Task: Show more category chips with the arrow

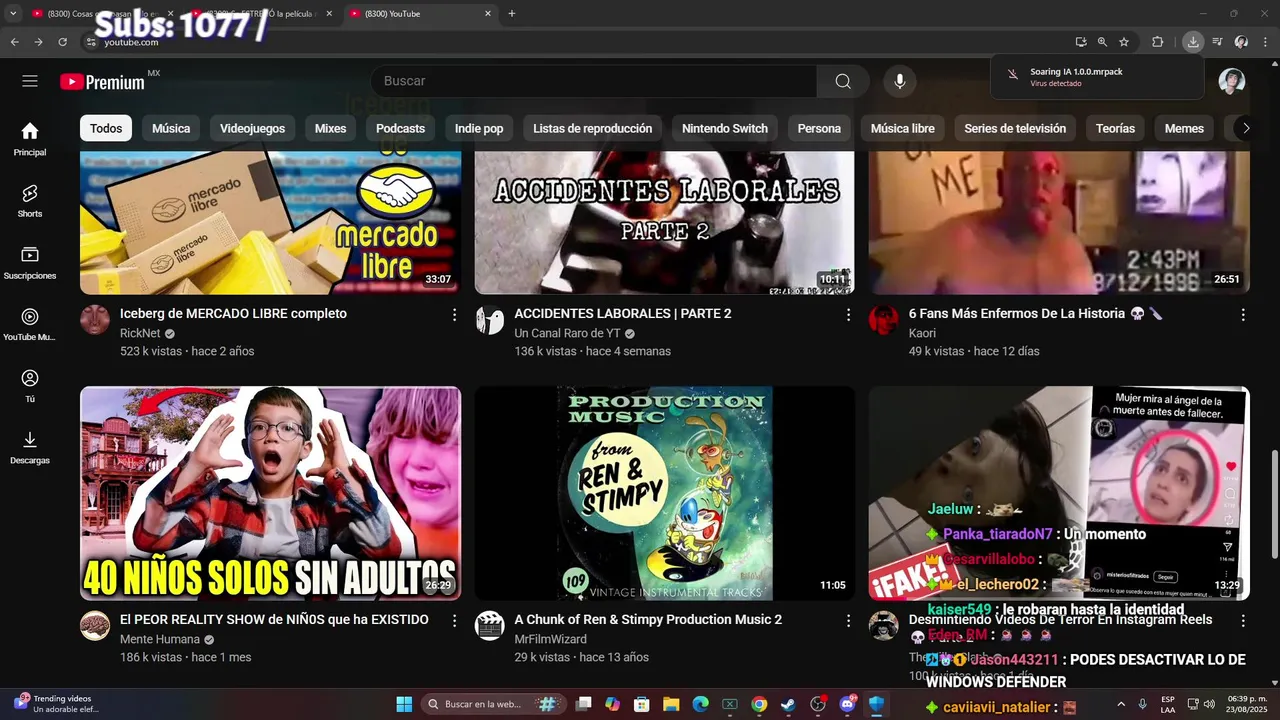Action: (x=1246, y=128)
